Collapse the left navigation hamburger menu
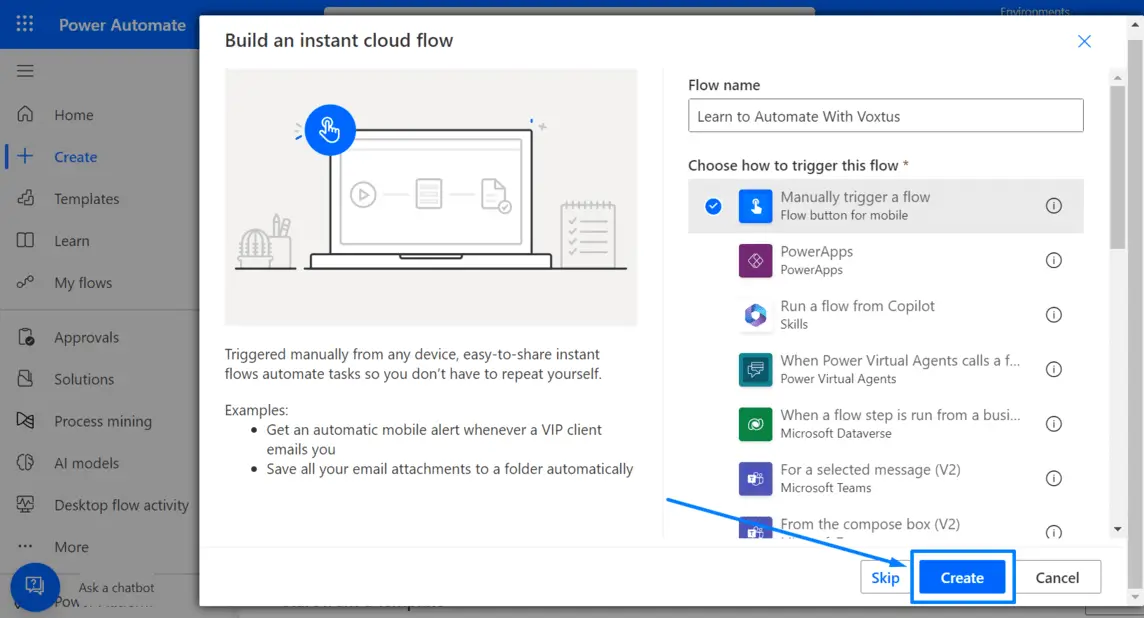This screenshot has width=1144, height=618. tap(25, 71)
